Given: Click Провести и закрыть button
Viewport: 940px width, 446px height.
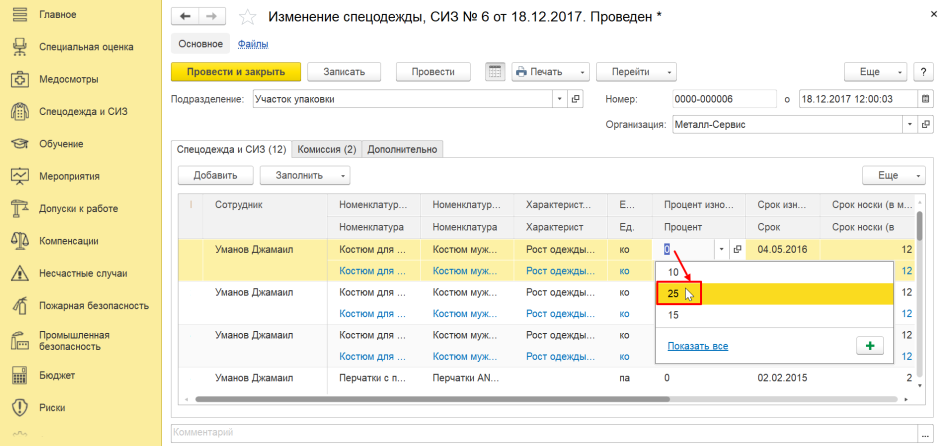Looking at the screenshot, I should click(x=236, y=72).
